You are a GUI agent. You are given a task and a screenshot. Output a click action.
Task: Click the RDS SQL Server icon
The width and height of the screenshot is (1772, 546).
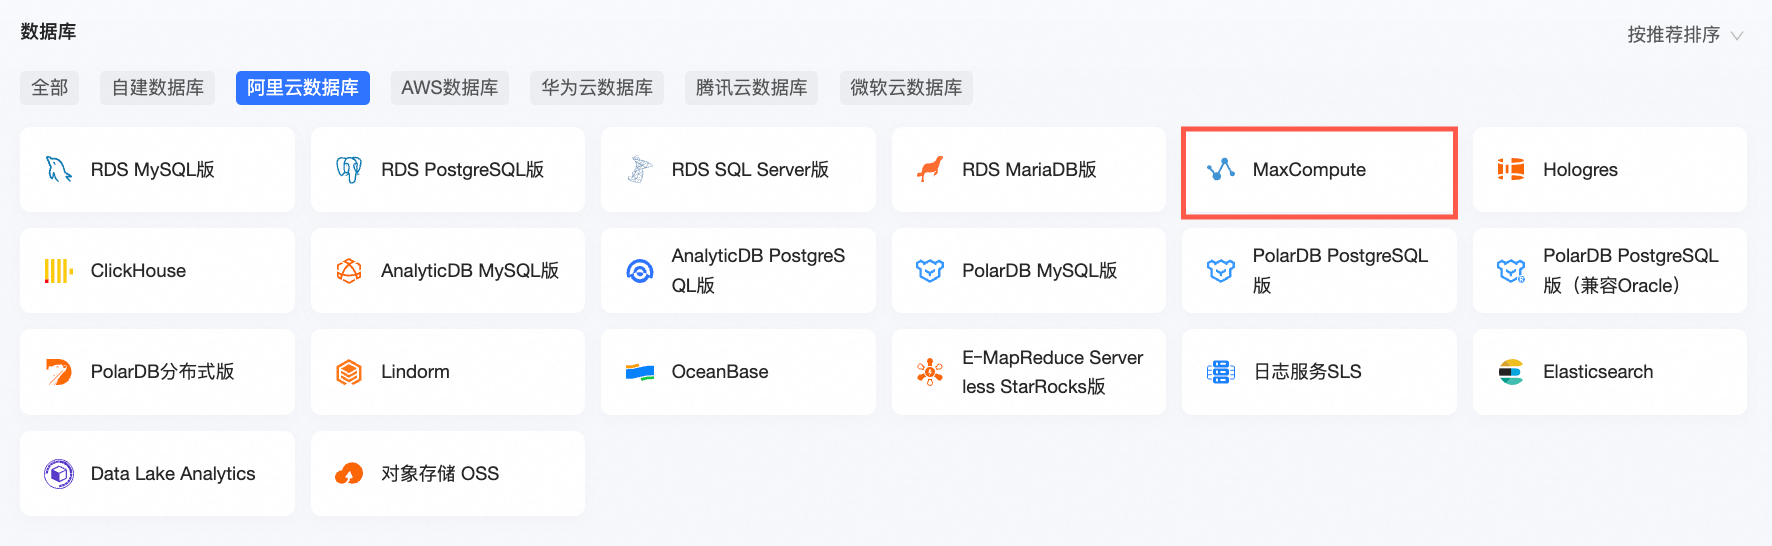click(x=640, y=169)
